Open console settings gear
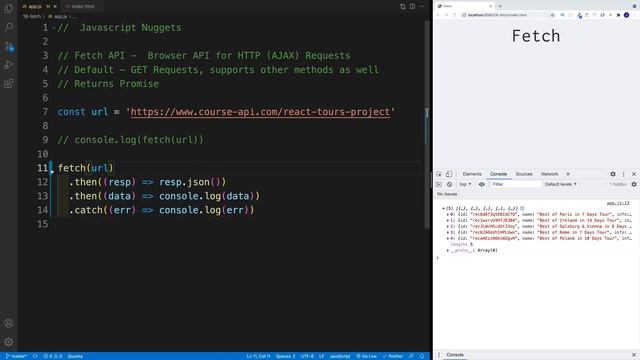 tap(634, 184)
